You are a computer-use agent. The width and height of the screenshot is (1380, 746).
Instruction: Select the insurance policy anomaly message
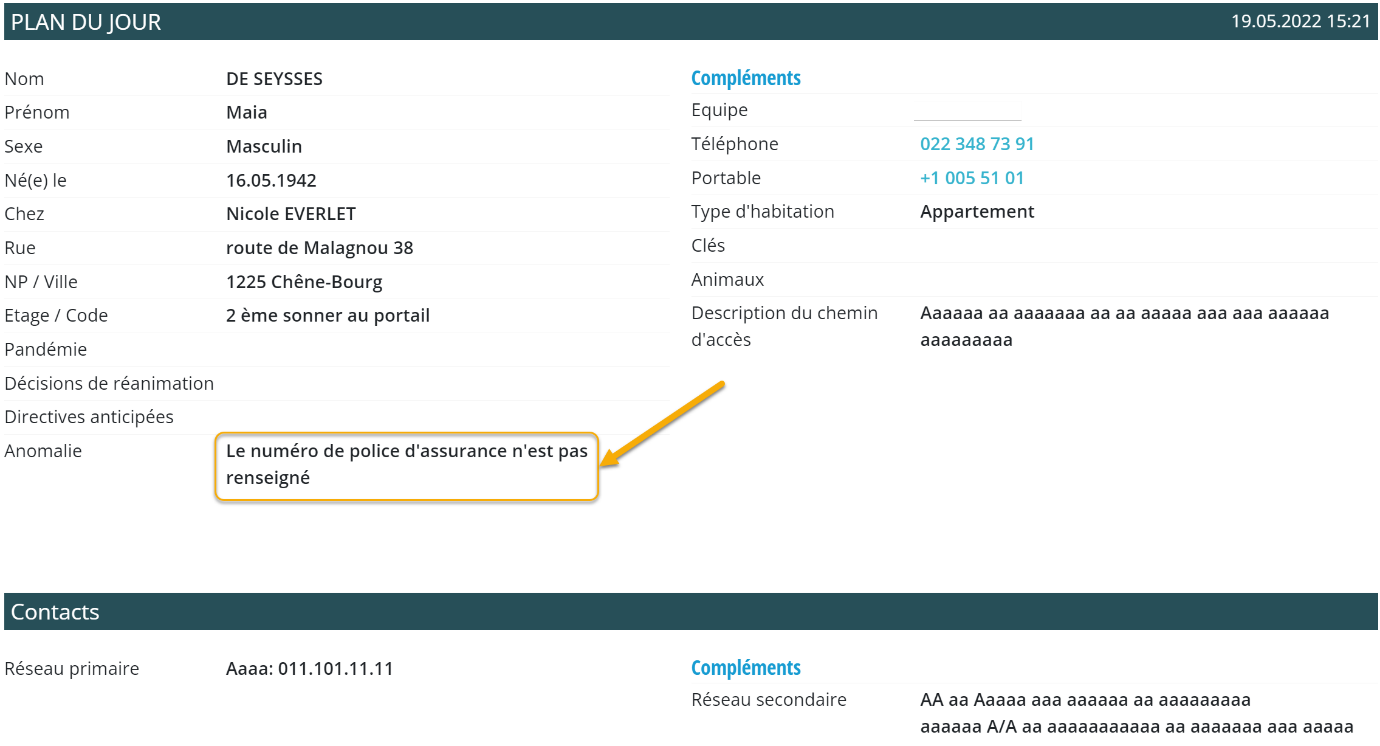(x=406, y=465)
